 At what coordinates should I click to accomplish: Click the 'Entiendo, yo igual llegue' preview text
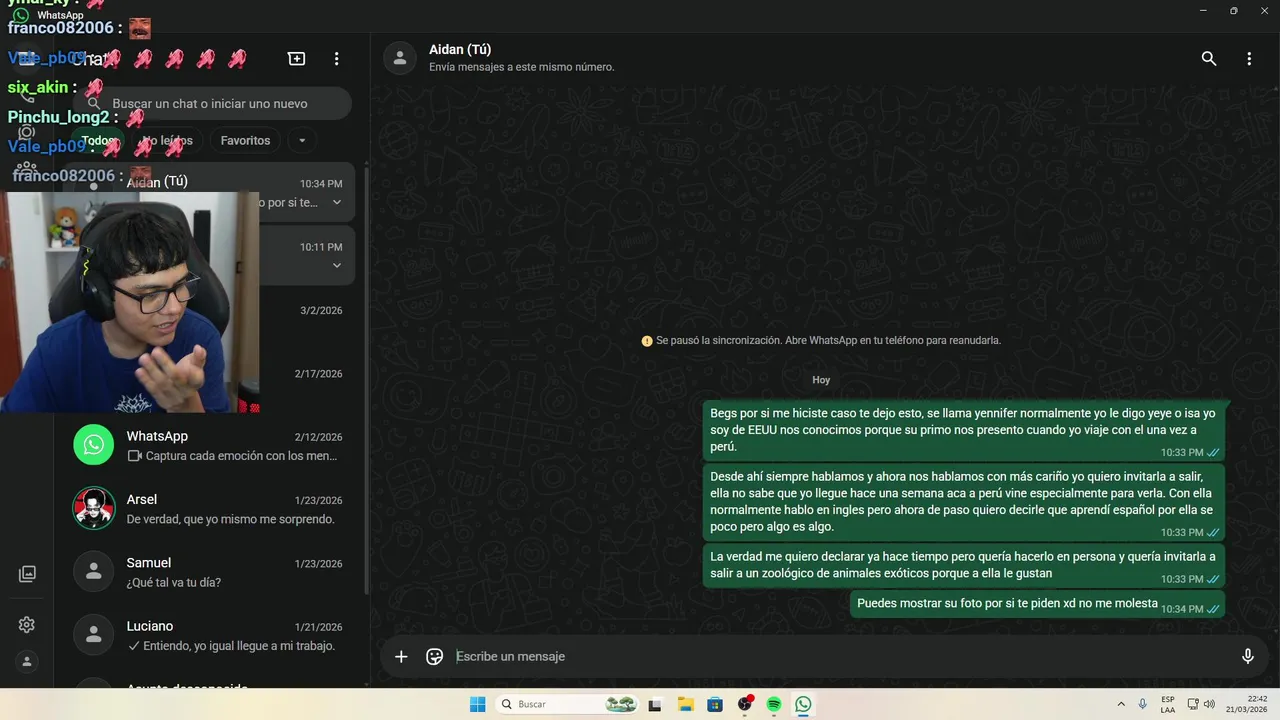(x=238, y=646)
